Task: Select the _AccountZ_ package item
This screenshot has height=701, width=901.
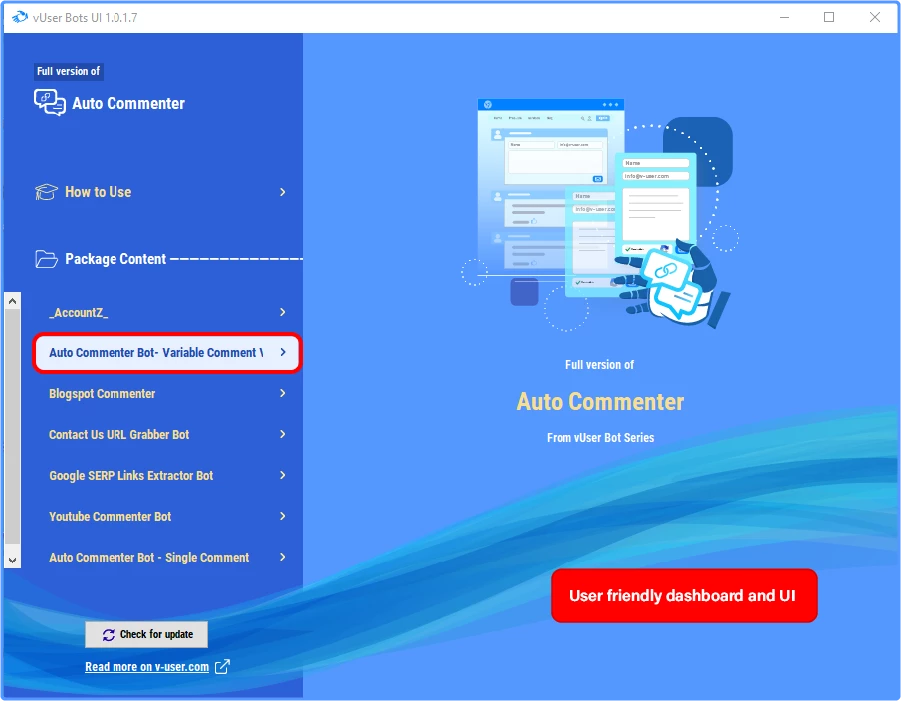Action: tap(167, 312)
